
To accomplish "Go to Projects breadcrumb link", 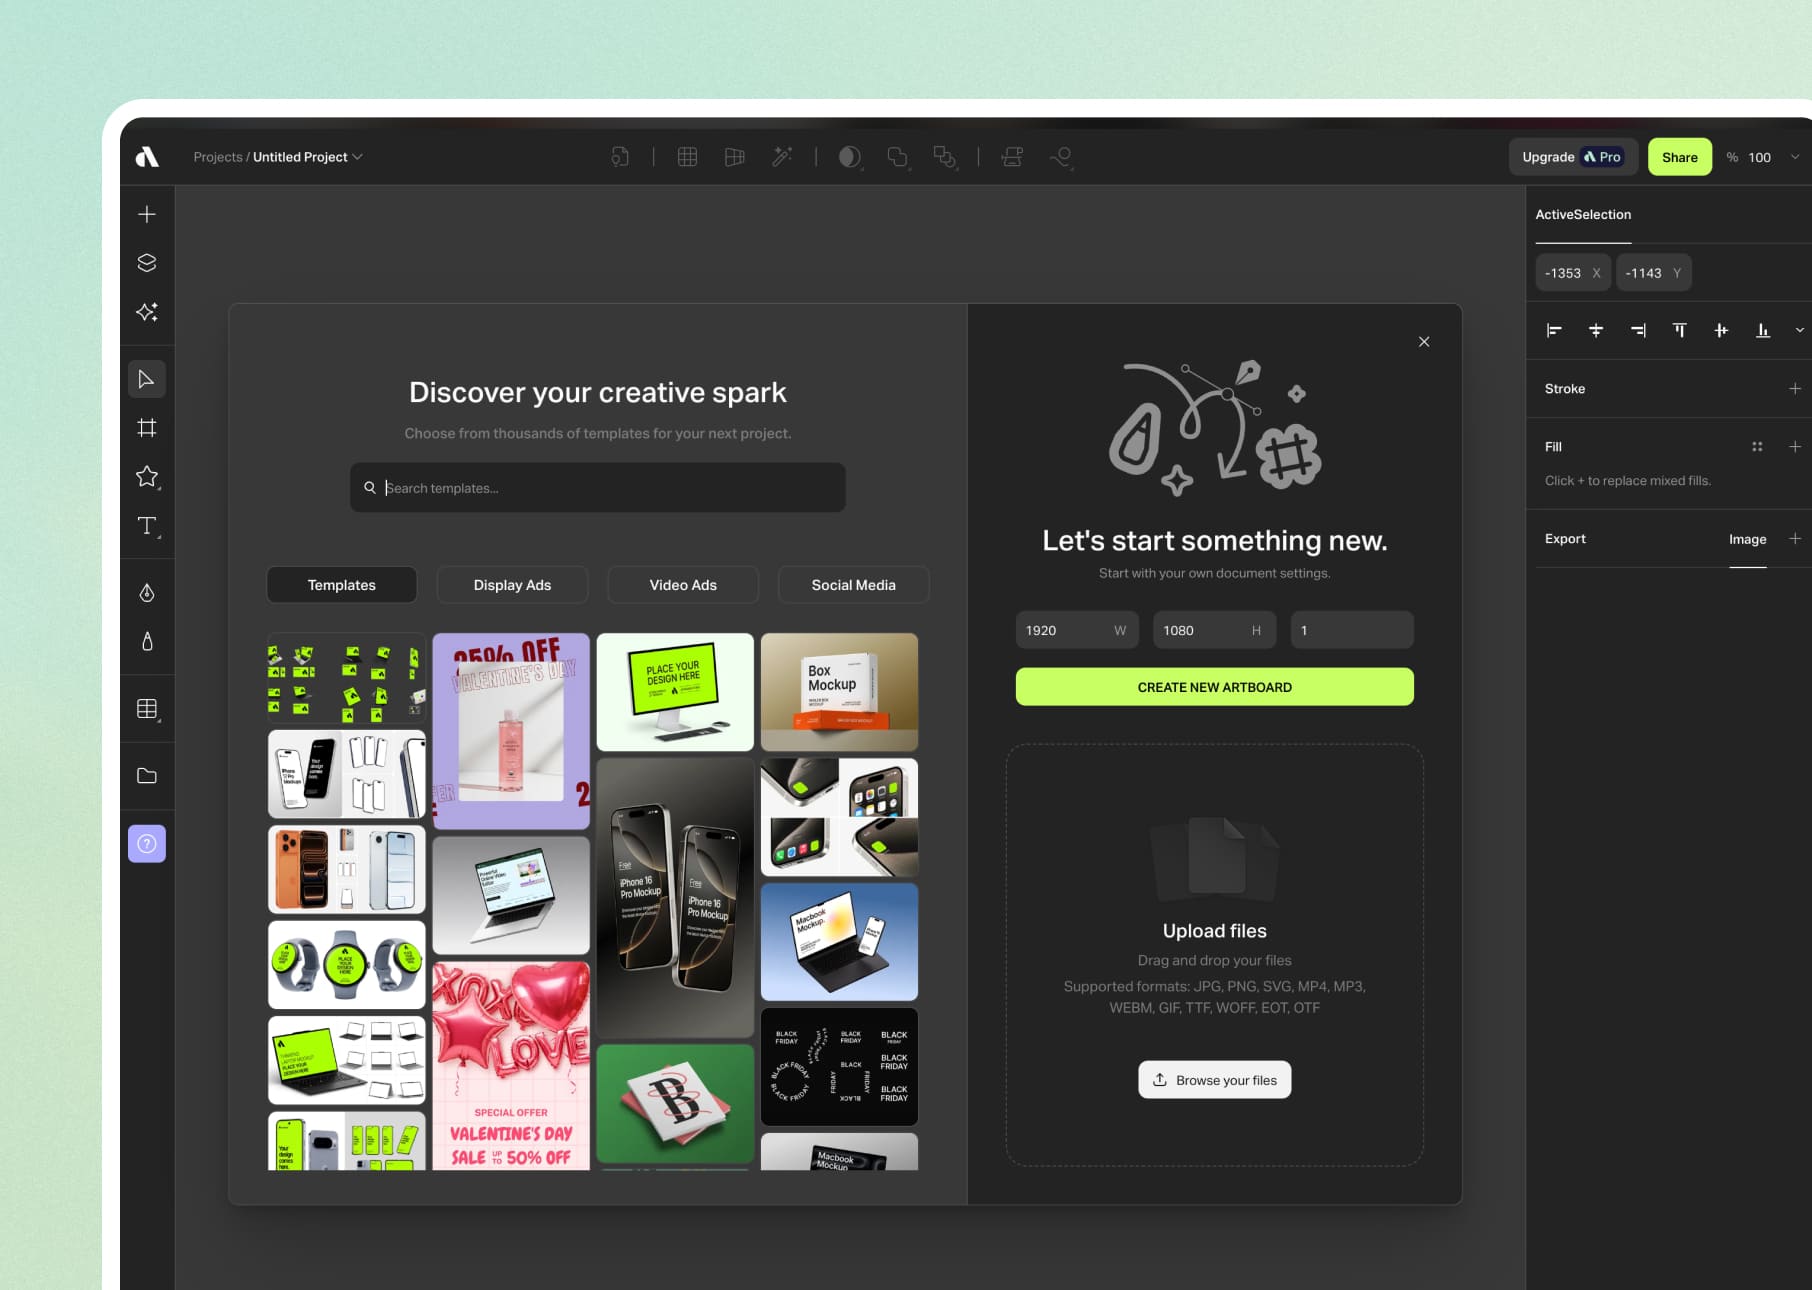I will click(218, 157).
